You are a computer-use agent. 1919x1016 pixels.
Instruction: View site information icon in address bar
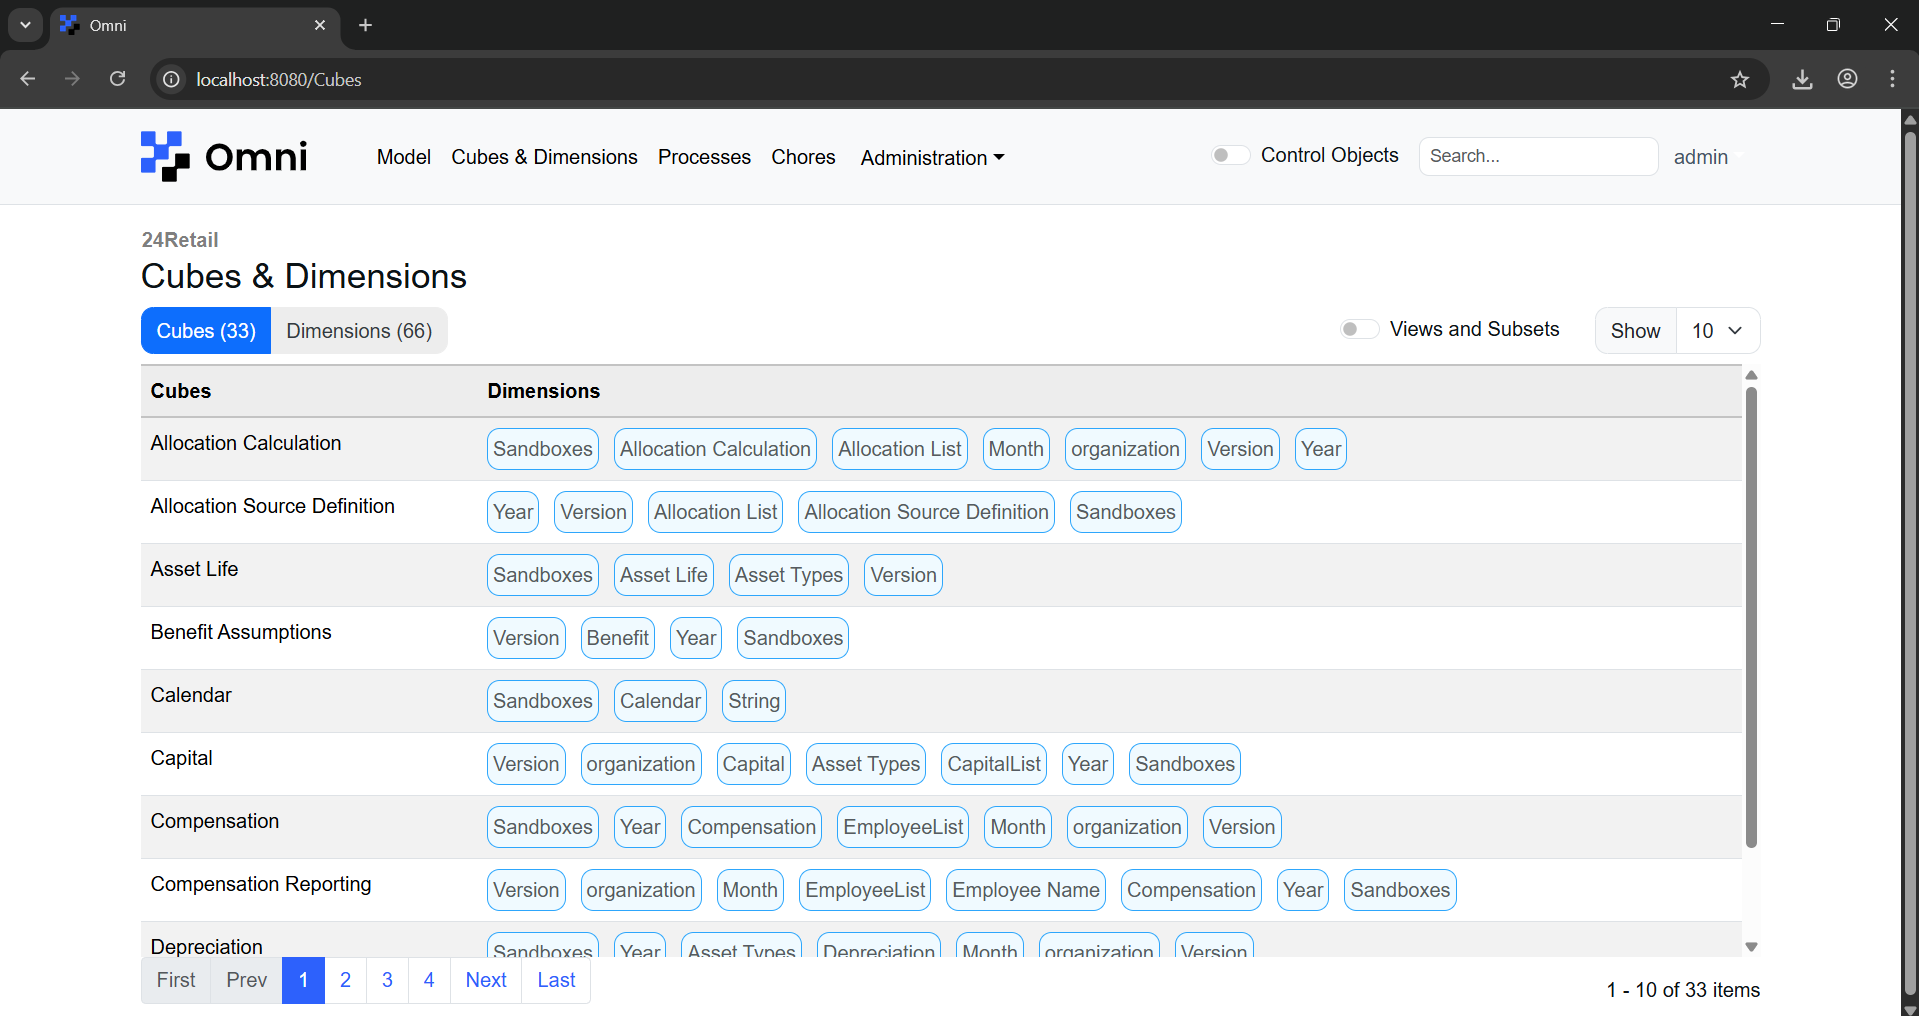pos(172,79)
